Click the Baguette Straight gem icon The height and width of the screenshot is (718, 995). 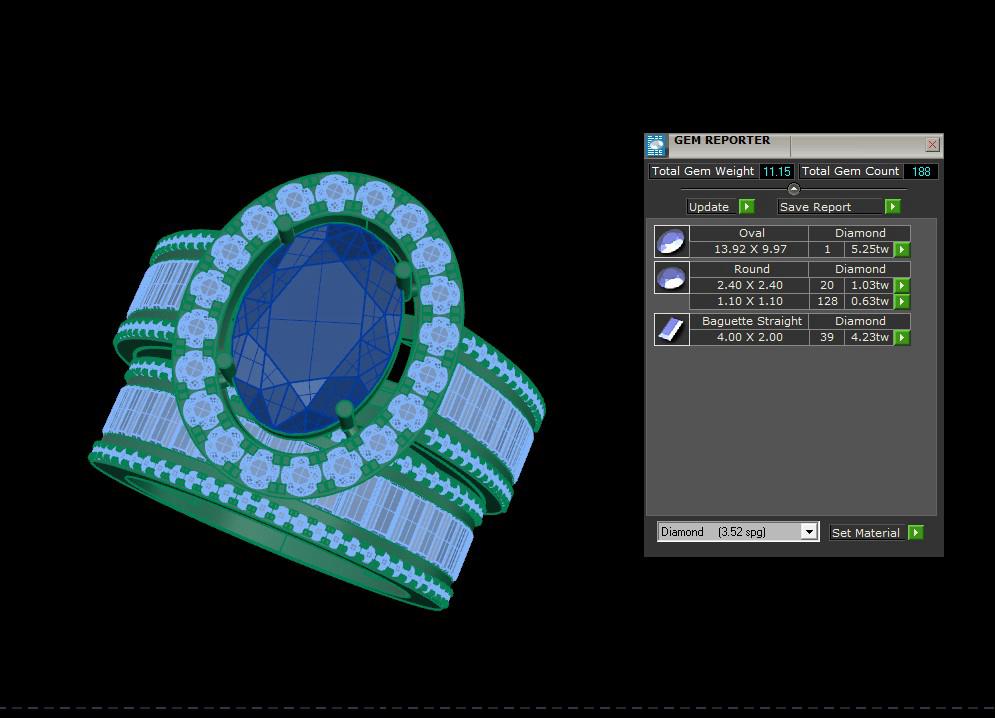point(671,329)
